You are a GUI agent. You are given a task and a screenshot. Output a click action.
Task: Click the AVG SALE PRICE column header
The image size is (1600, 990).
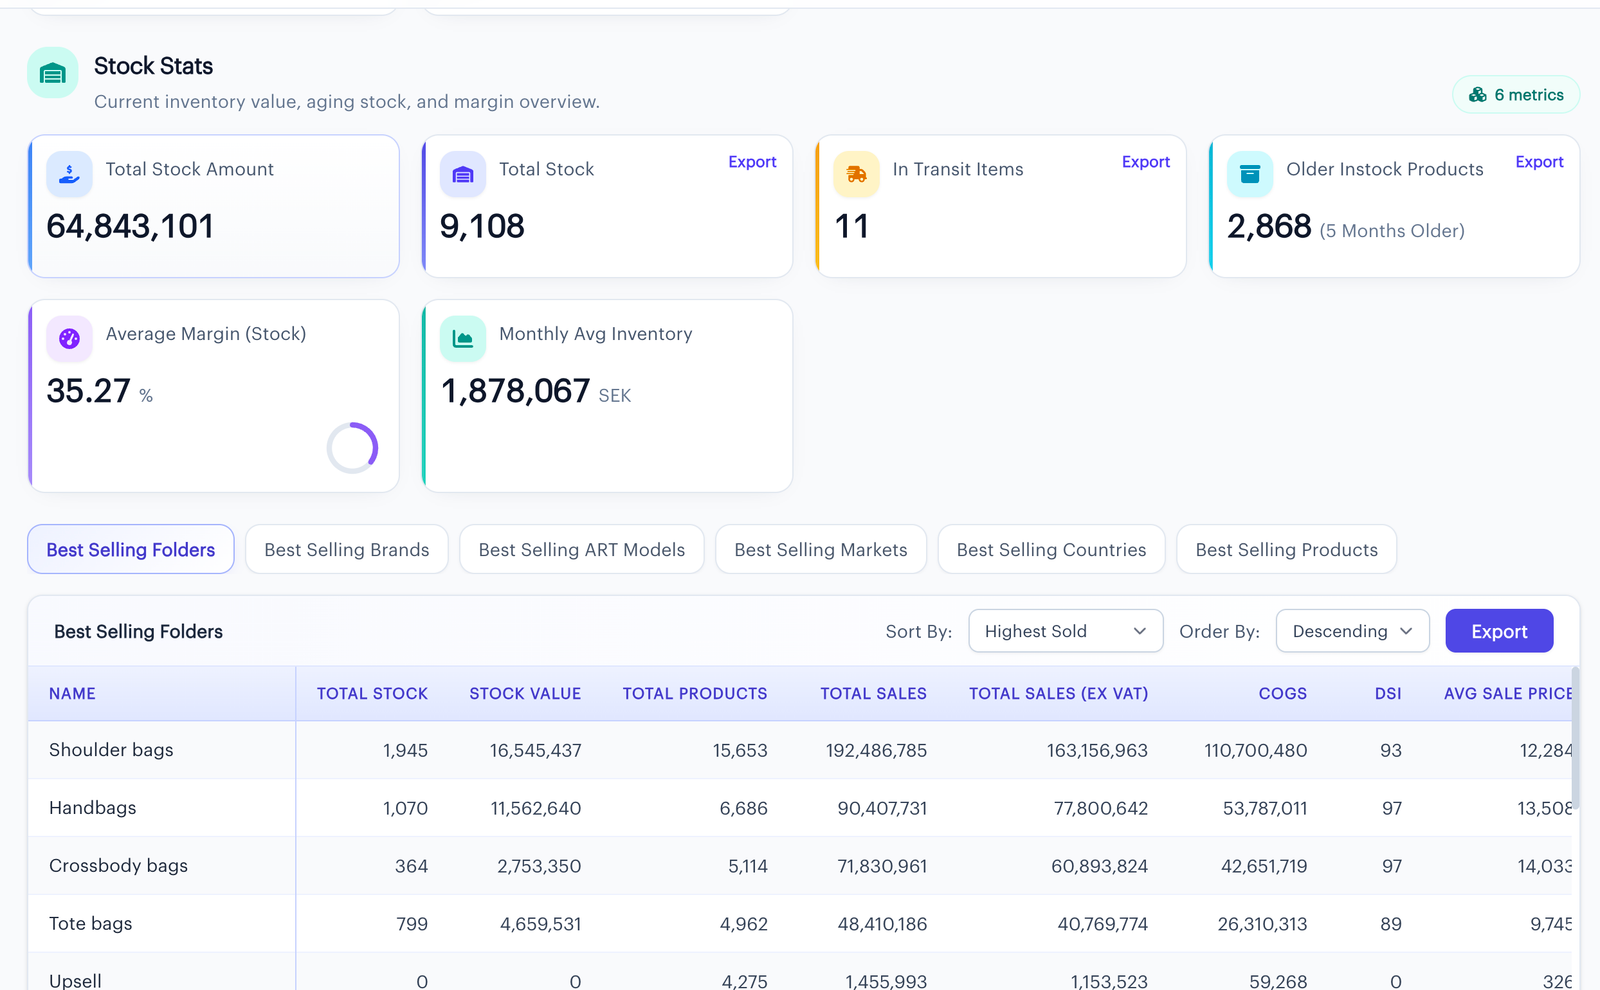pos(1508,694)
